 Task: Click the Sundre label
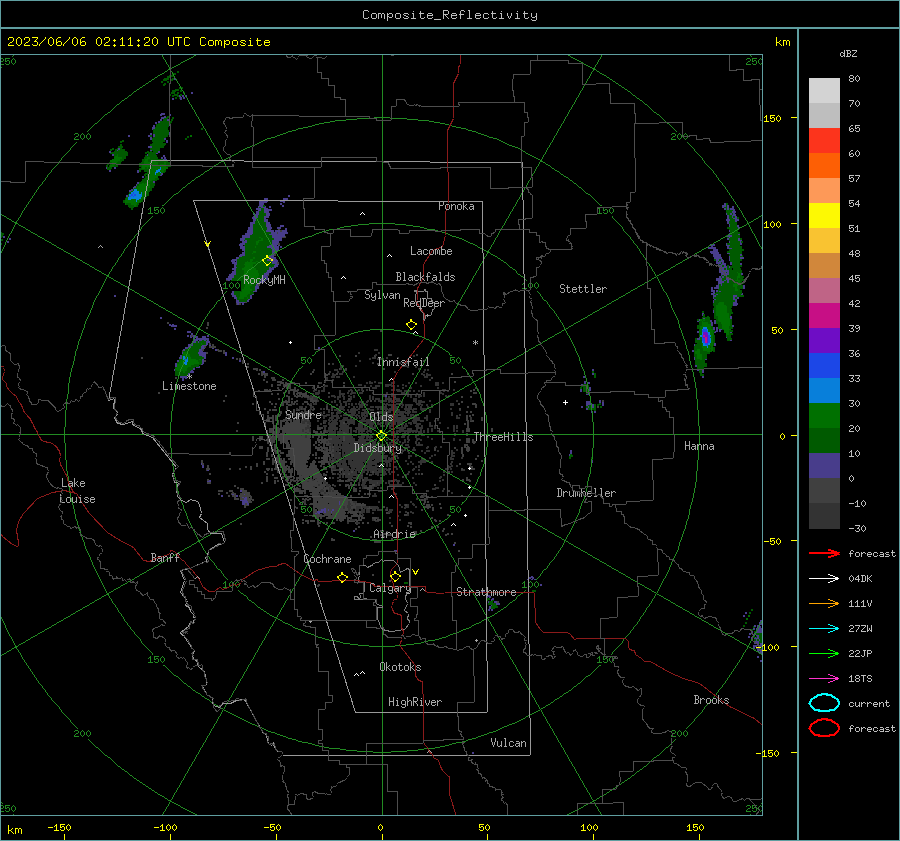[x=303, y=415]
